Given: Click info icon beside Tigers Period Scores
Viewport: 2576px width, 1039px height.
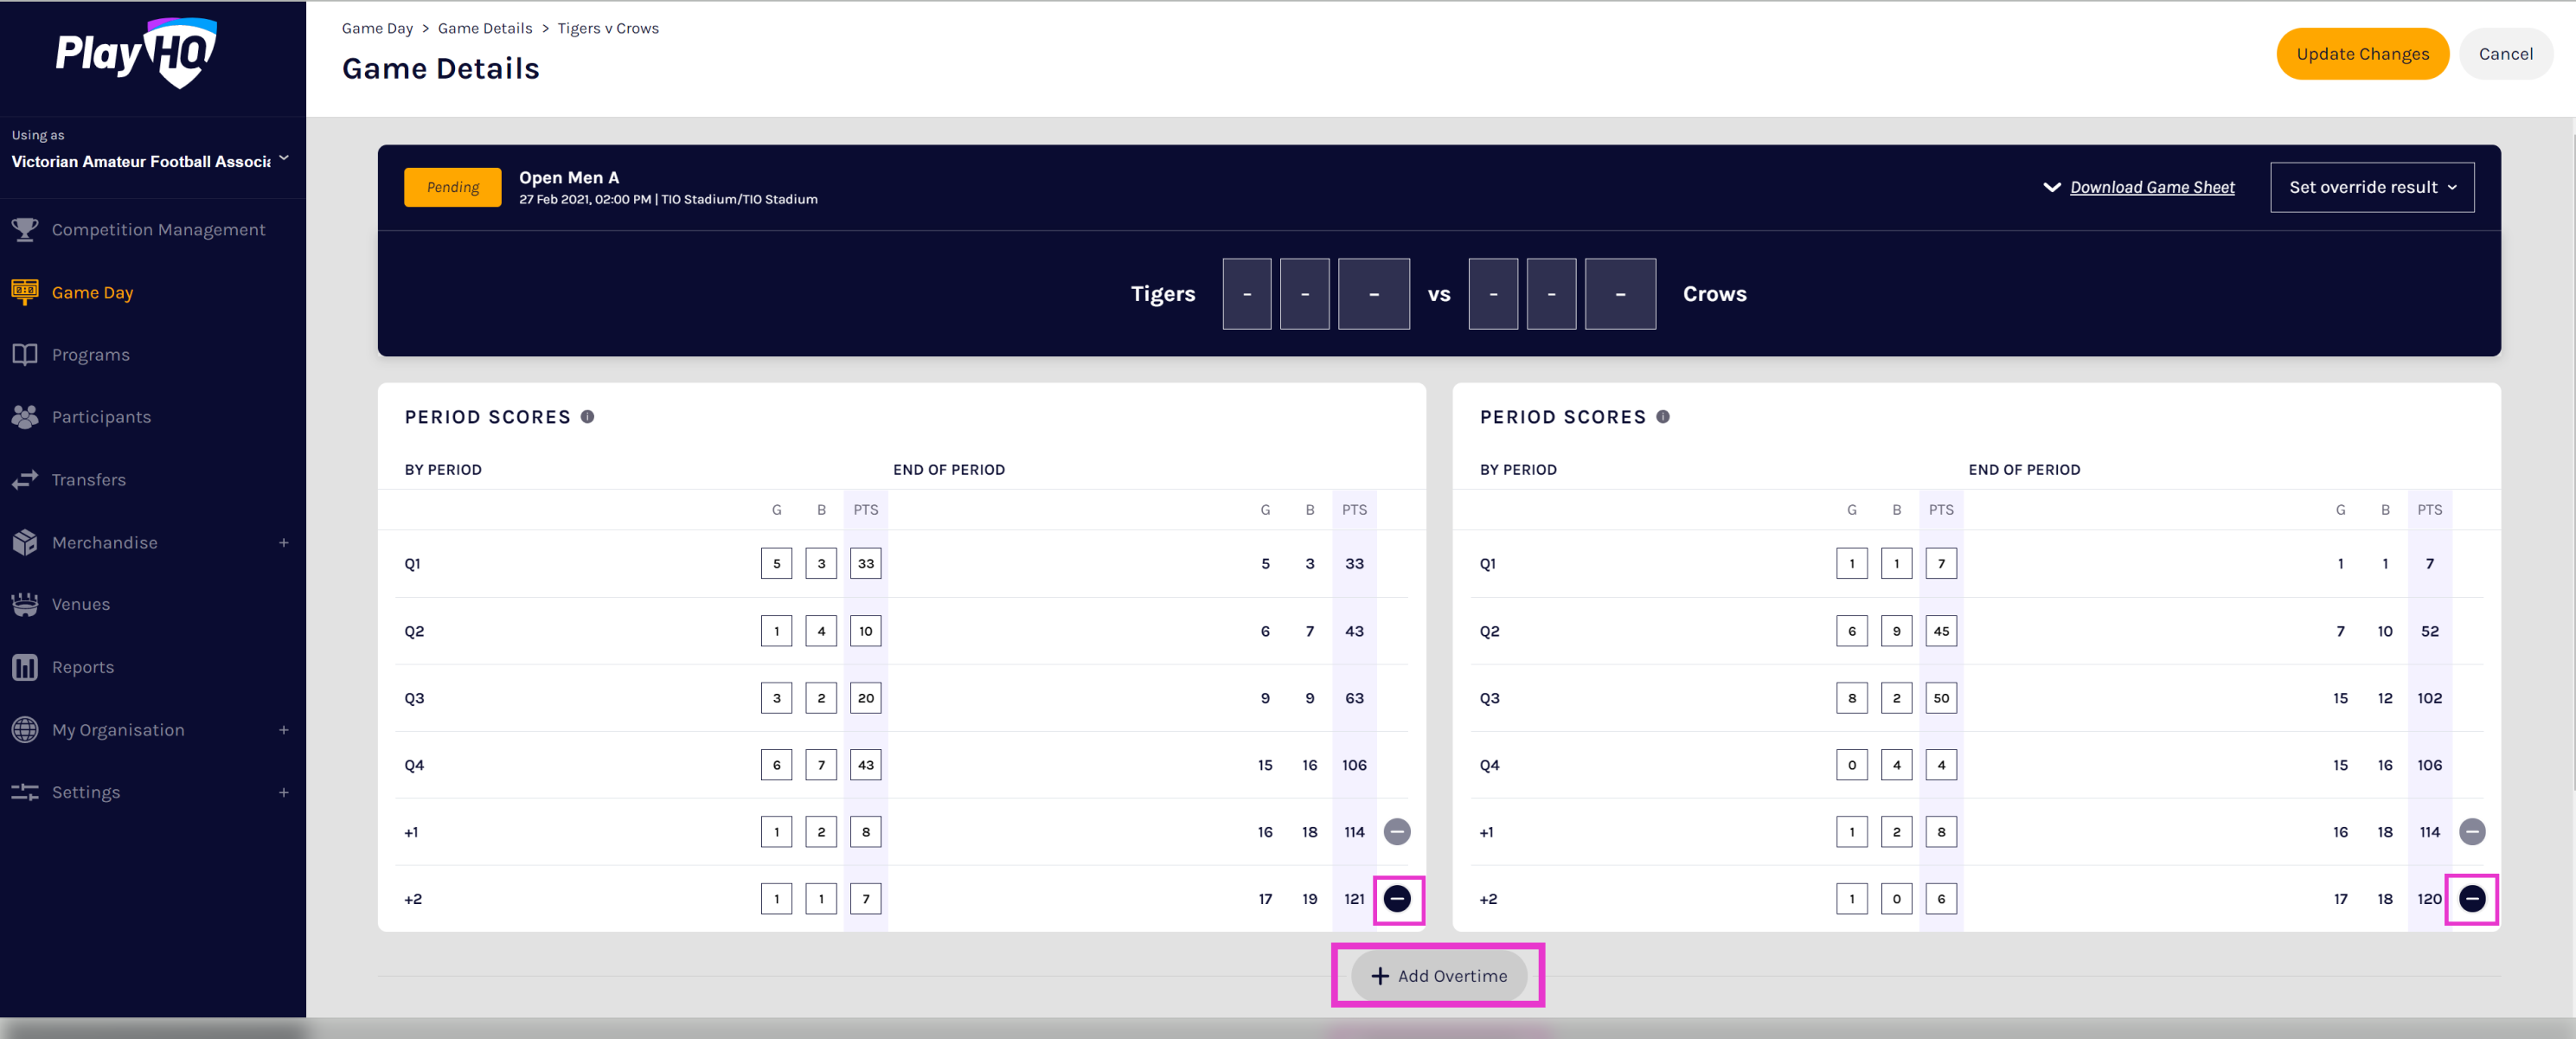Looking at the screenshot, I should pos(588,417).
